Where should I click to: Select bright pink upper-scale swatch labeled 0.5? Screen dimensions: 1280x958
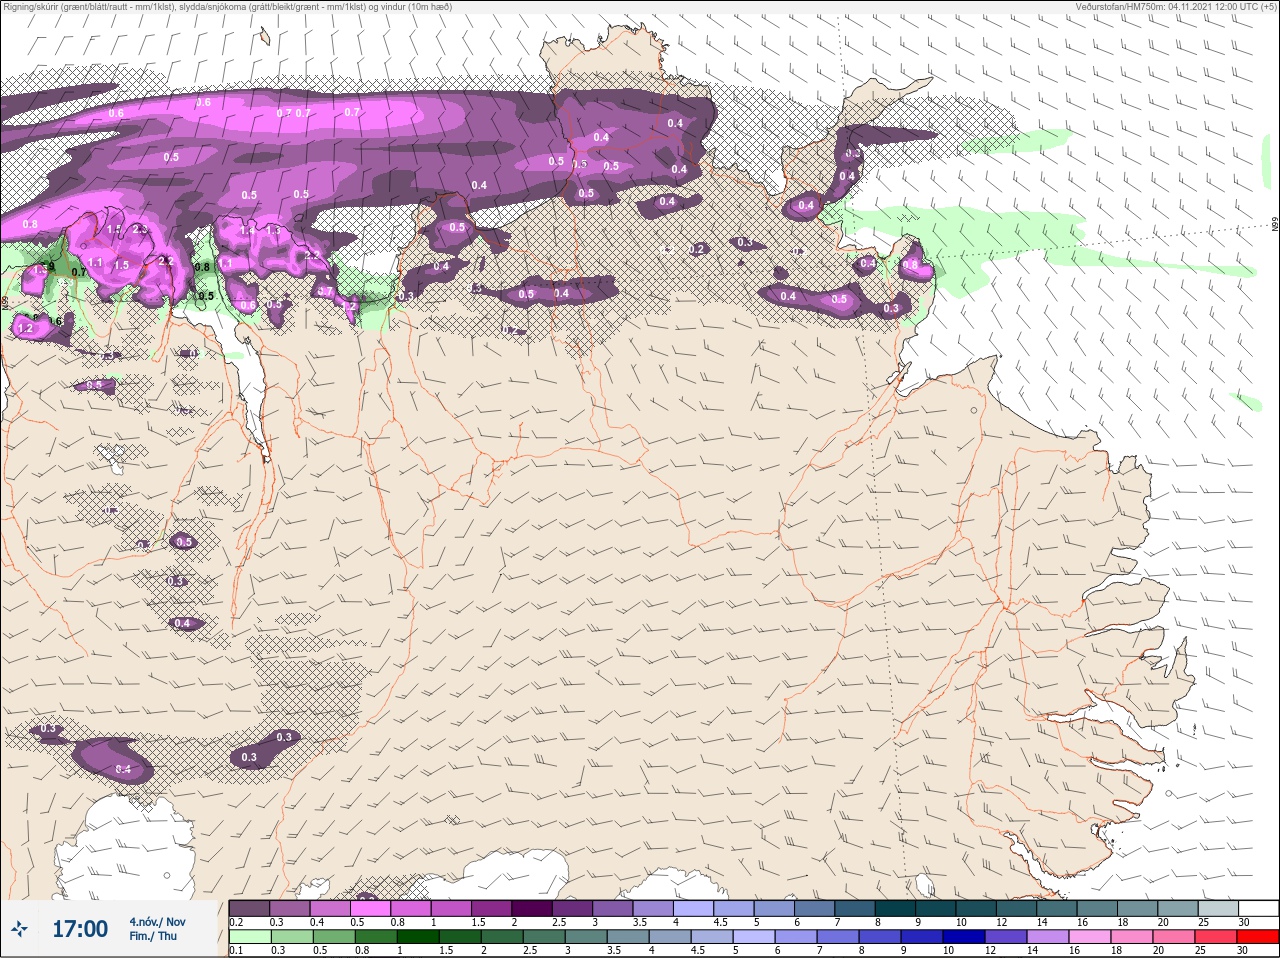[370, 908]
